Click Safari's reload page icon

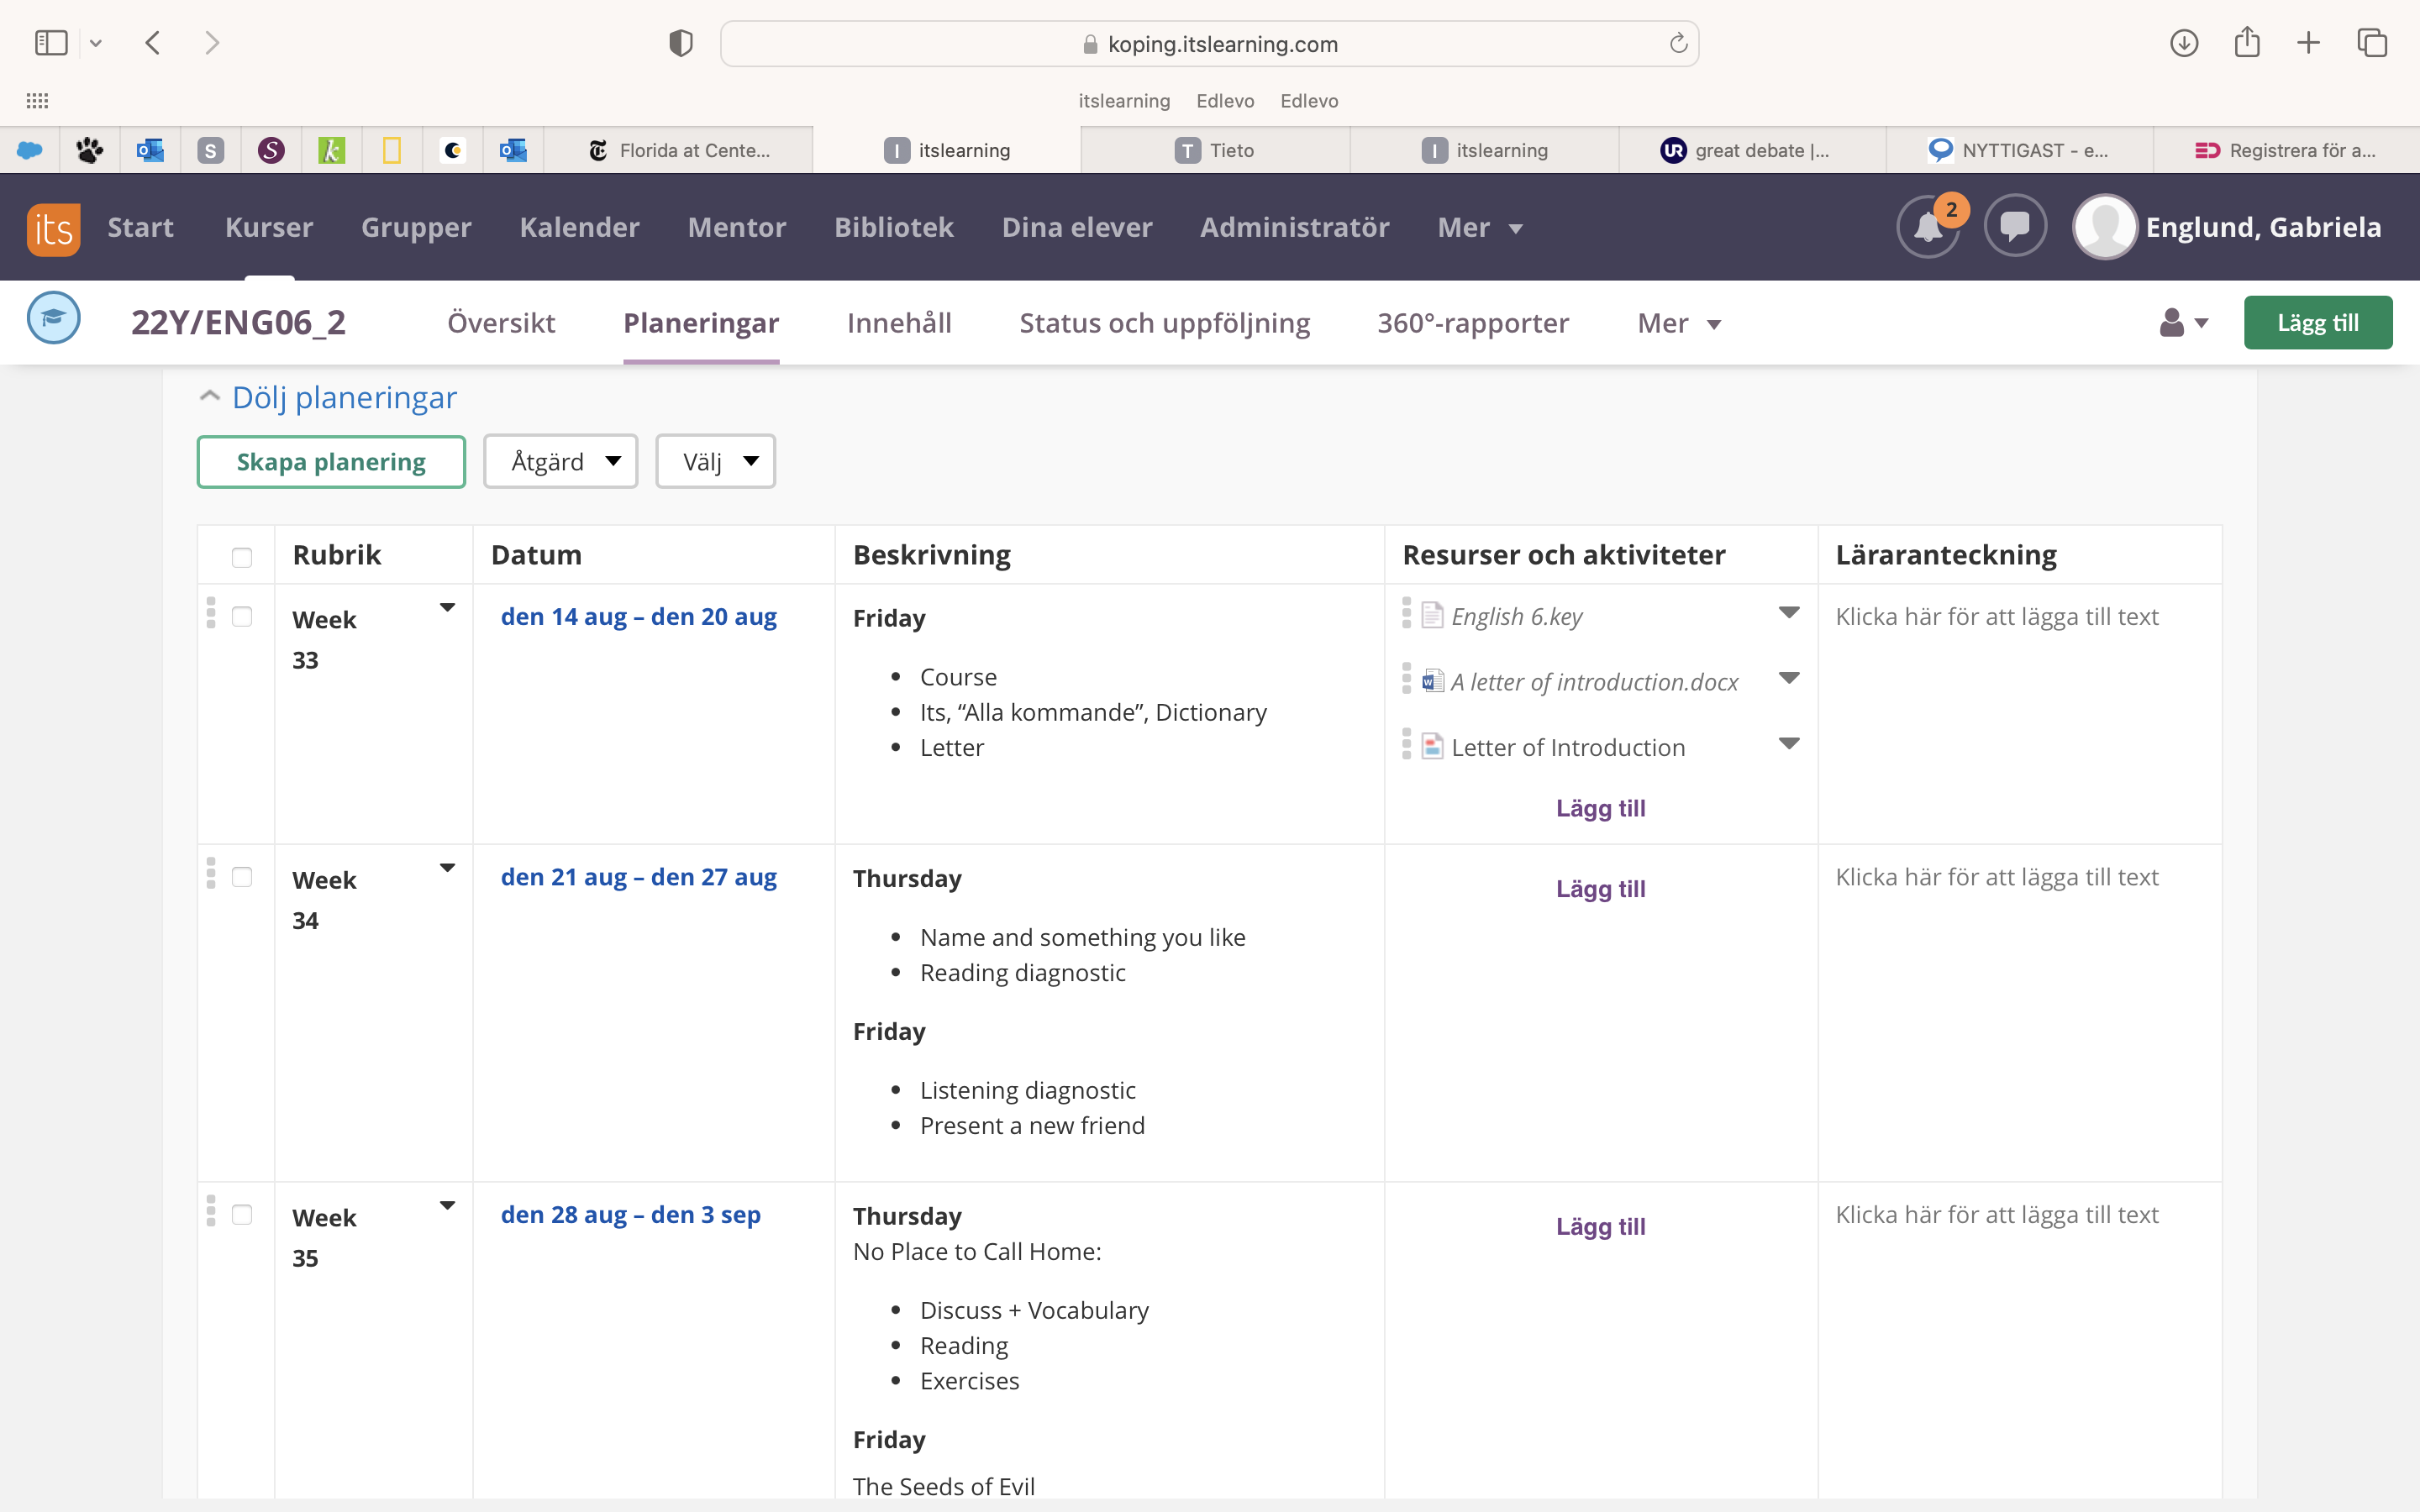[x=1678, y=44]
